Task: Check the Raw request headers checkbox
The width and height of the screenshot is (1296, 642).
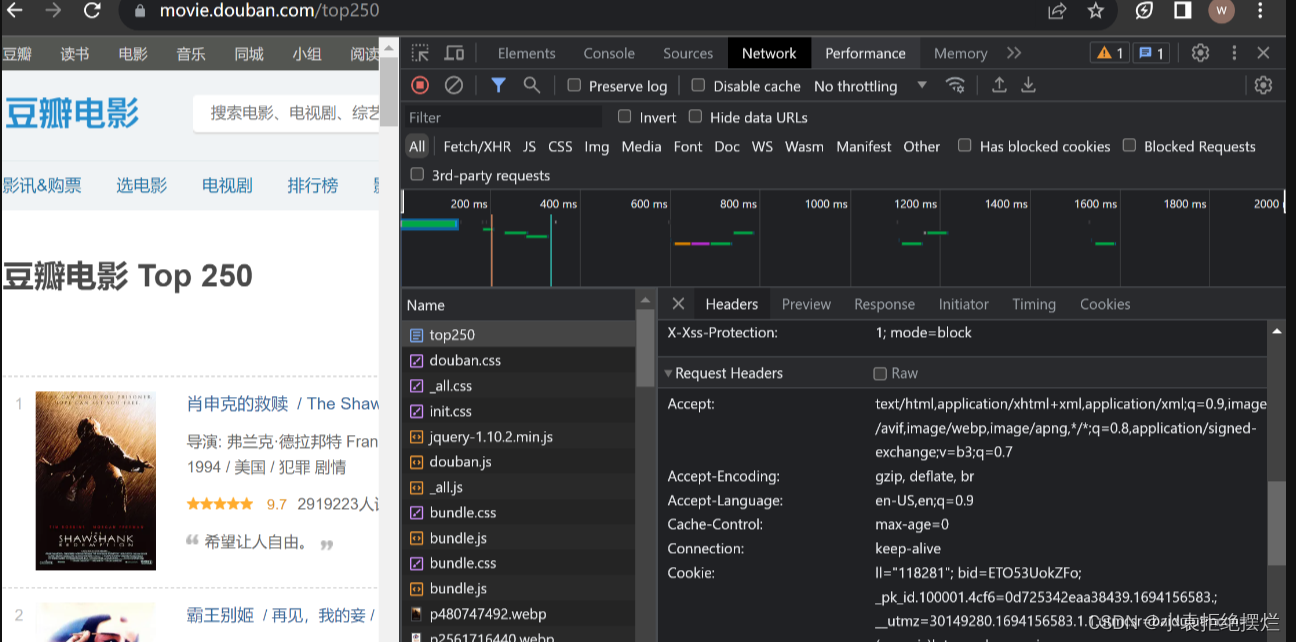Action: pyautogui.click(x=880, y=373)
